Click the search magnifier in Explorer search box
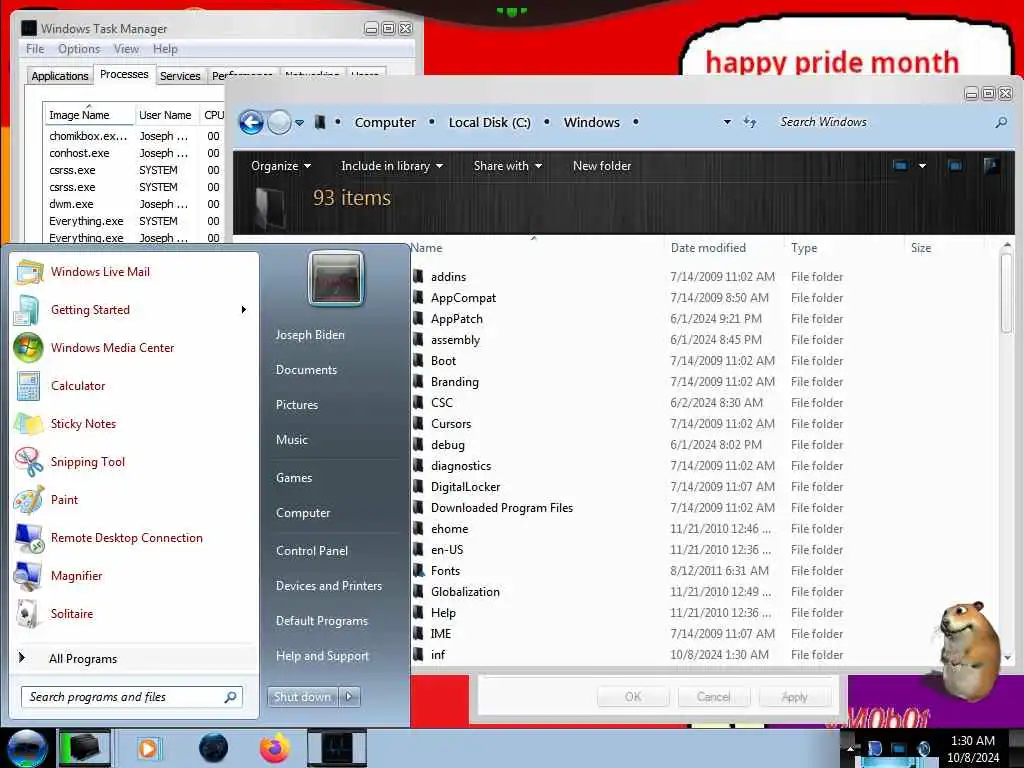 (x=1000, y=122)
